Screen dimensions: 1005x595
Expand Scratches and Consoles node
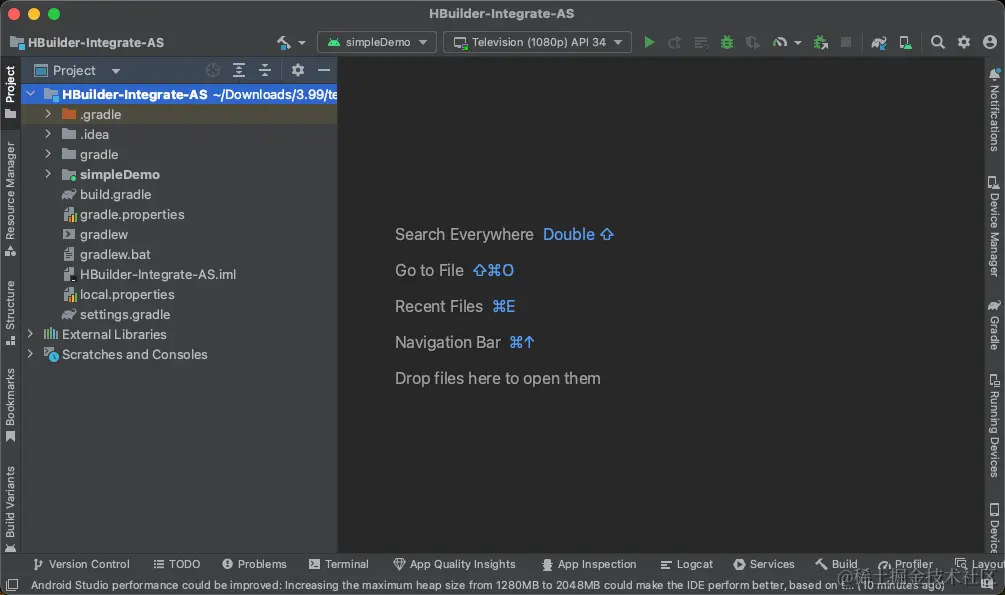[x=30, y=354]
